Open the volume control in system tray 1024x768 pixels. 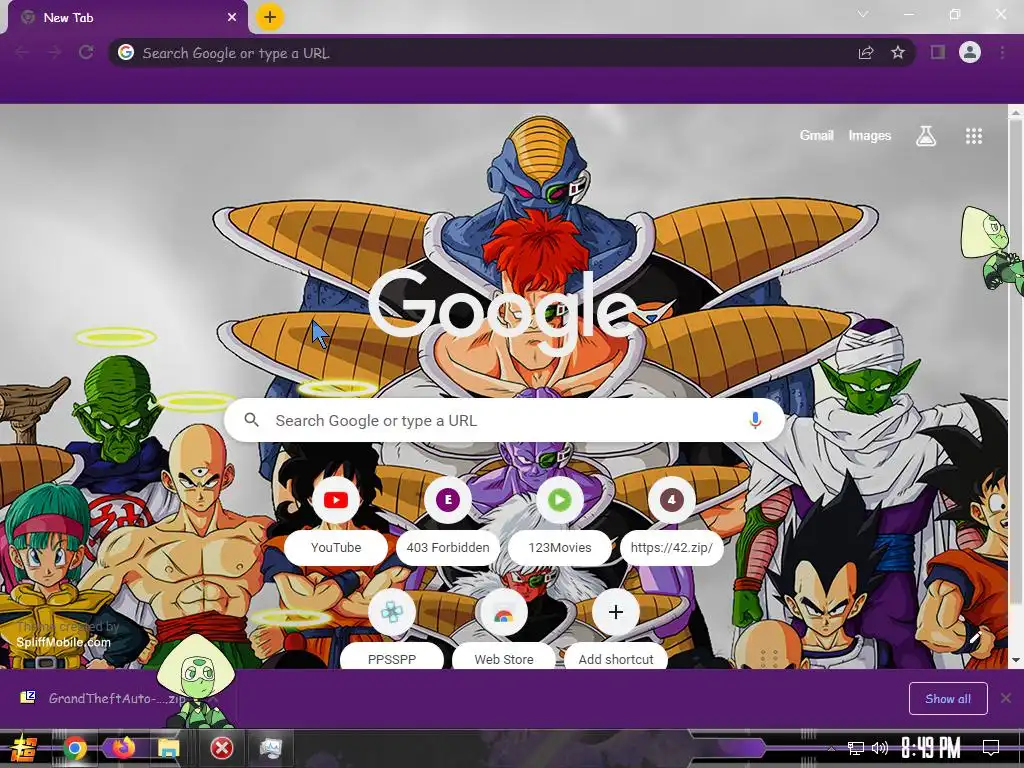(x=880, y=748)
